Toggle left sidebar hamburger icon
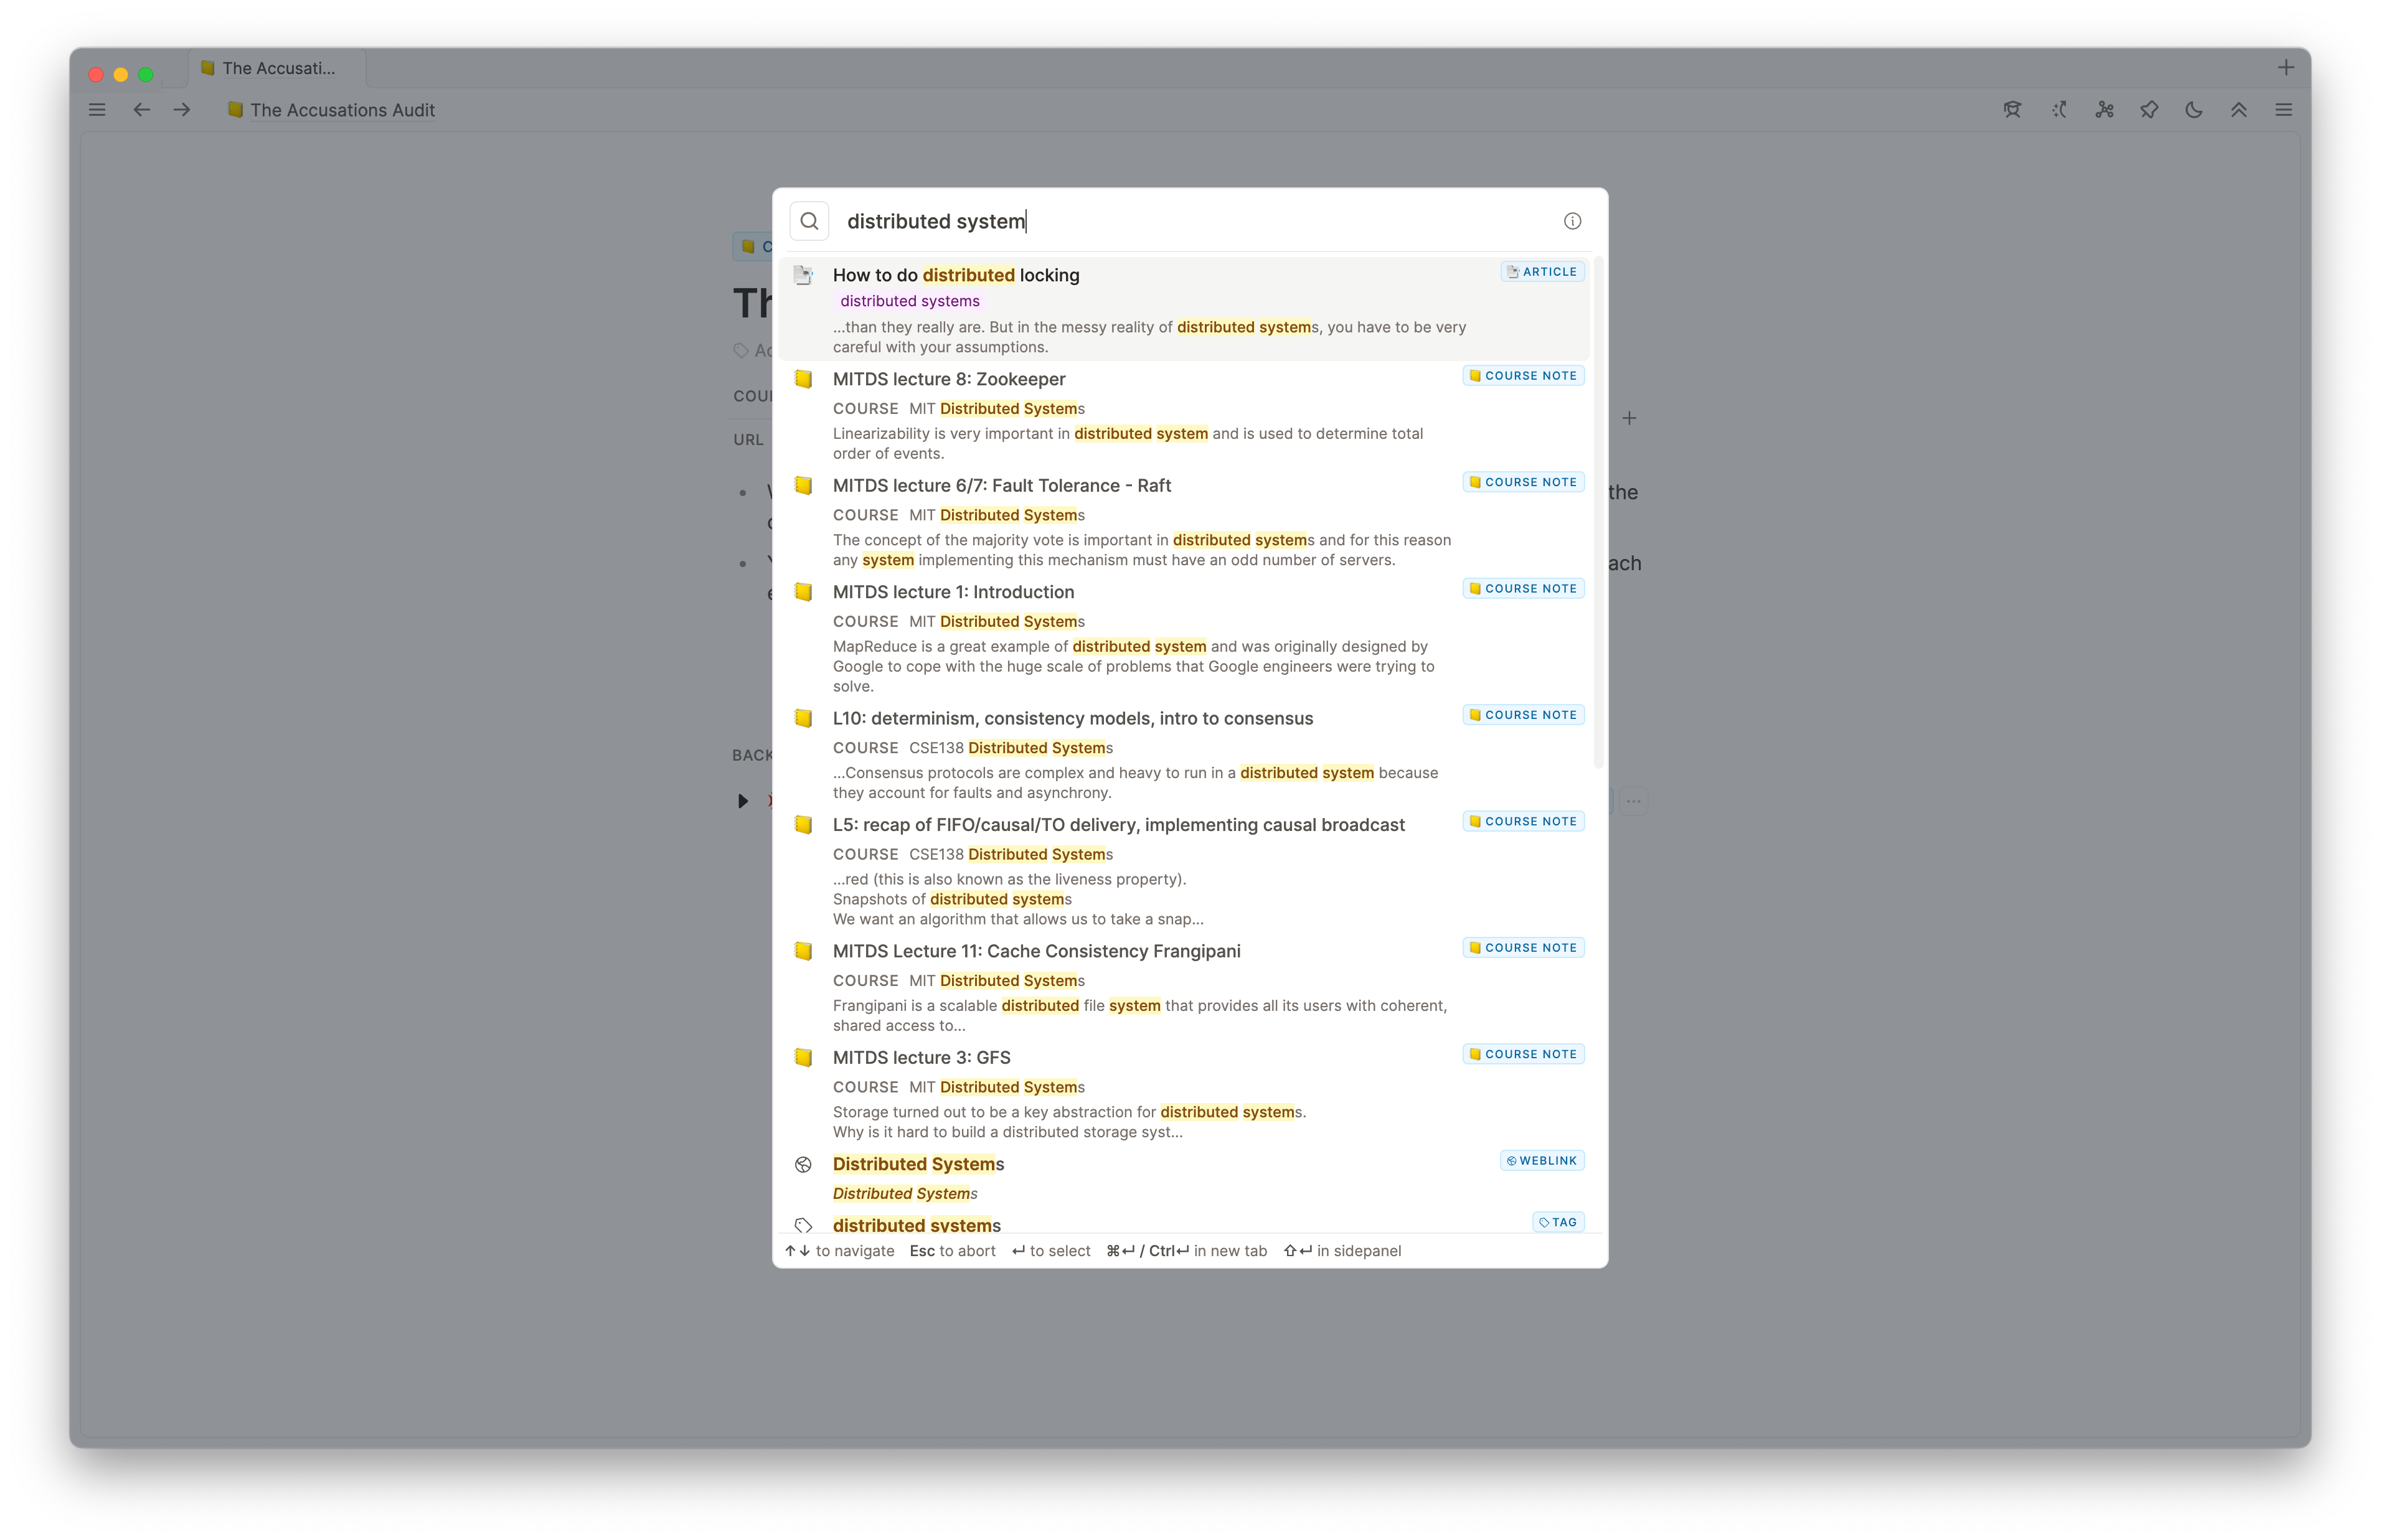The height and width of the screenshot is (1540, 2381). point(97,110)
